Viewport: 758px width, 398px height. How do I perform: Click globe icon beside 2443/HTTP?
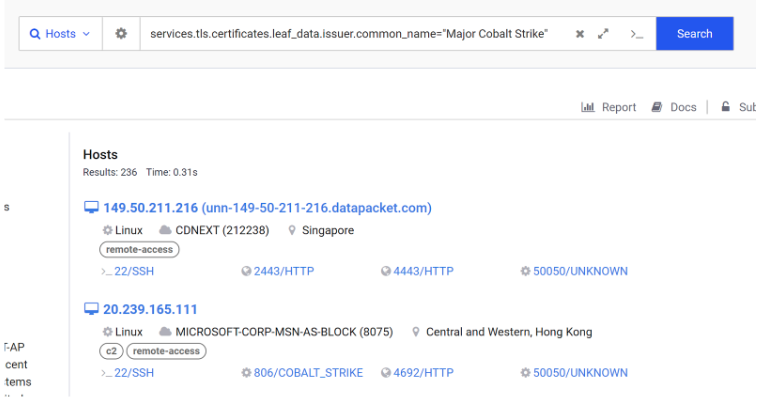[246, 271]
